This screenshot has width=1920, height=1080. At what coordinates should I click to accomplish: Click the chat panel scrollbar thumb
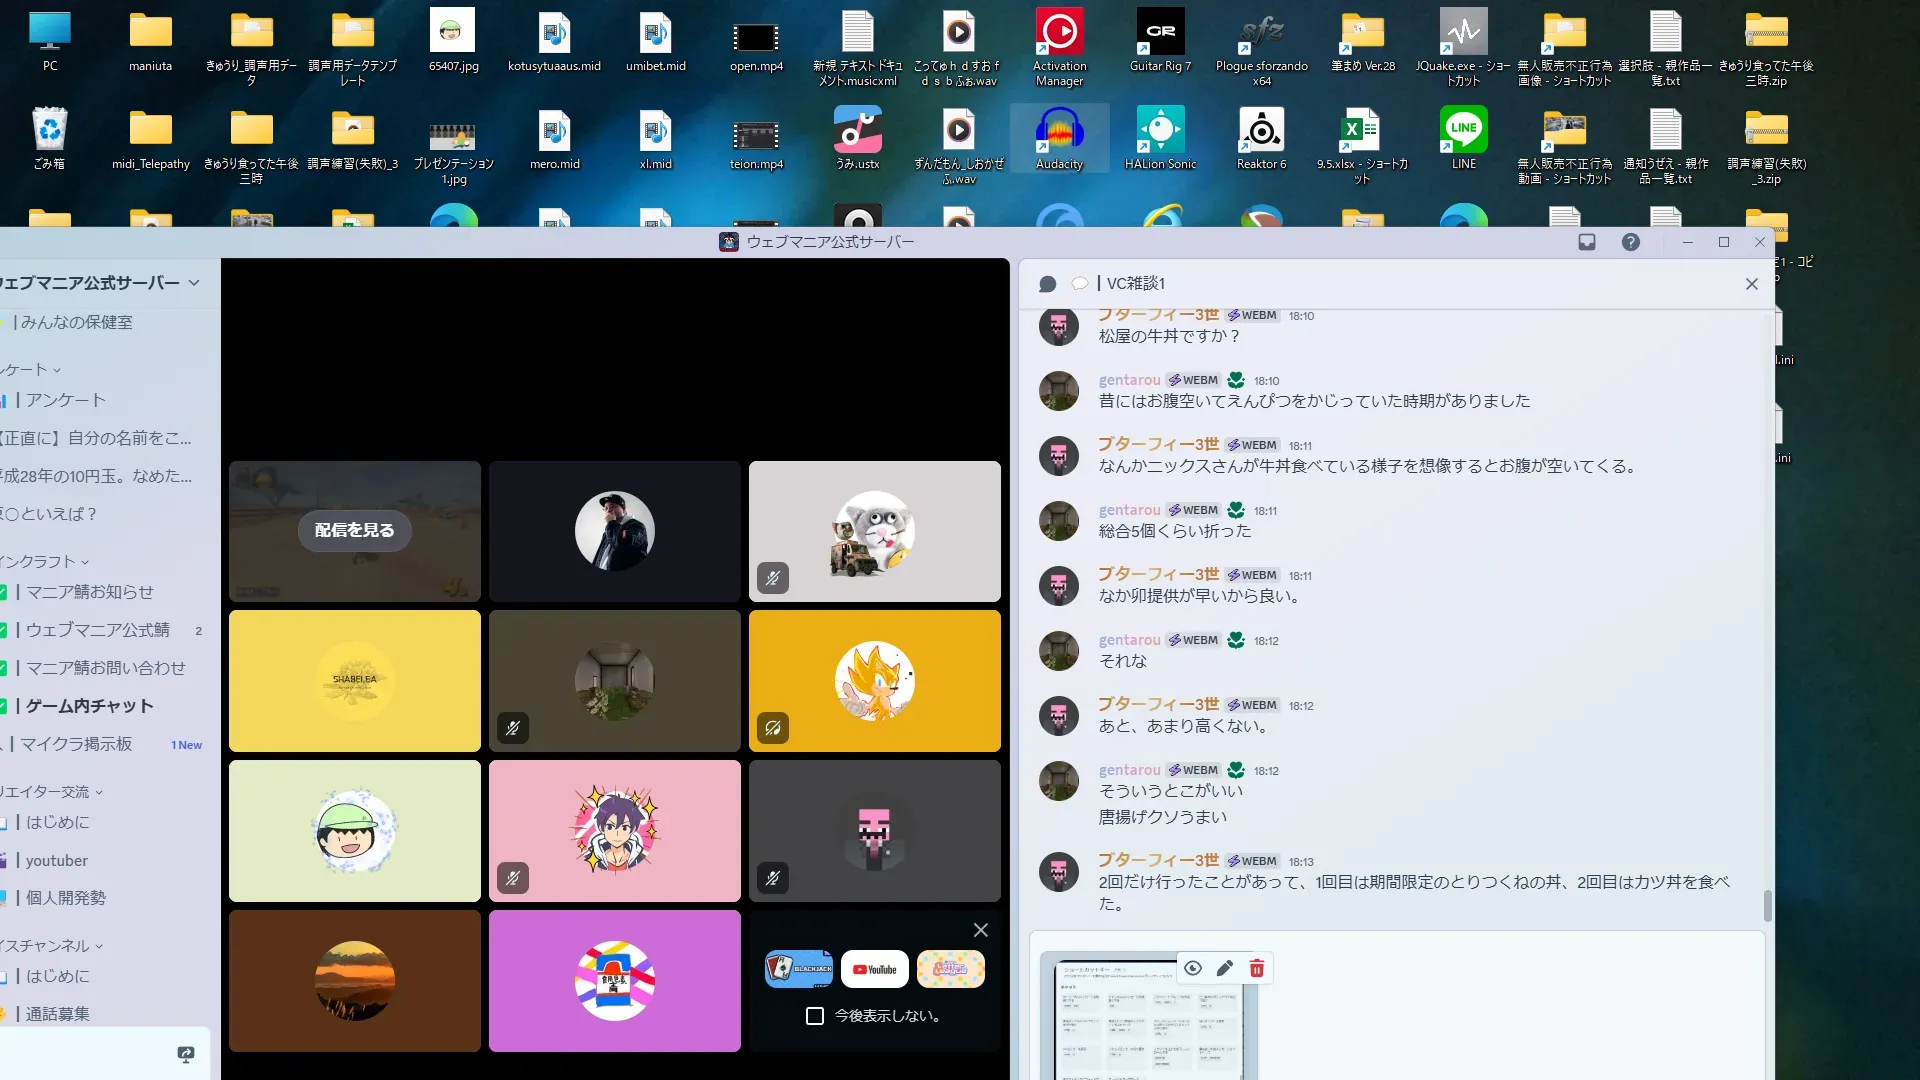click(1767, 905)
